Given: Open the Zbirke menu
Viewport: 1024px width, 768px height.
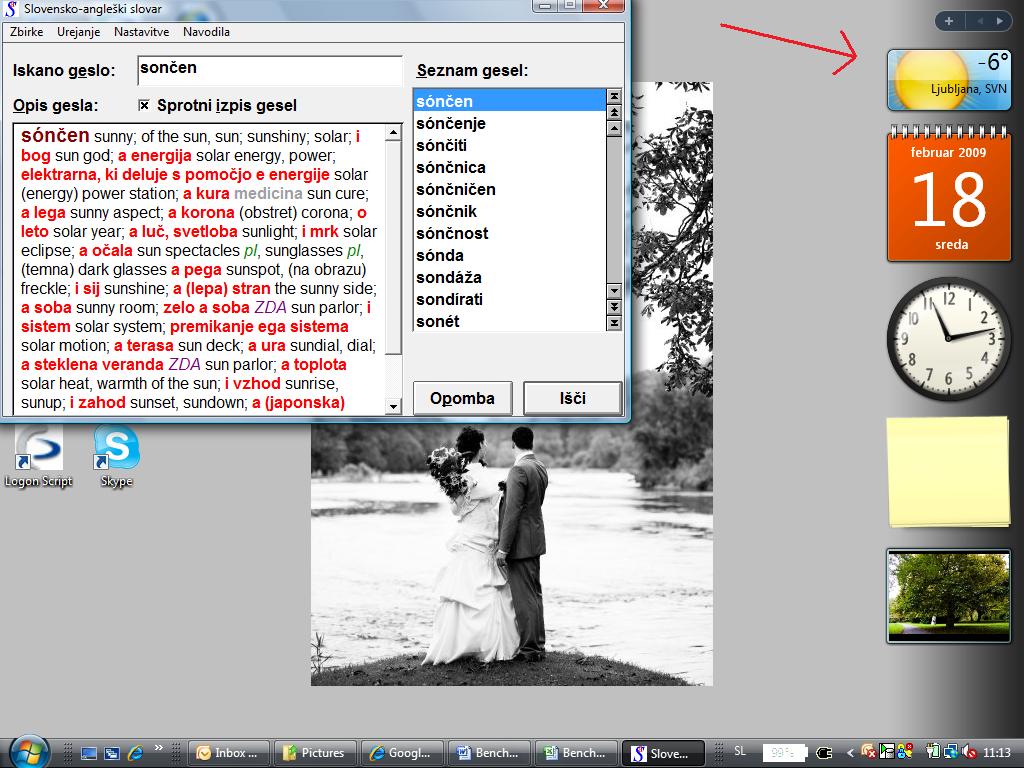Looking at the screenshot, I should 26,32.
